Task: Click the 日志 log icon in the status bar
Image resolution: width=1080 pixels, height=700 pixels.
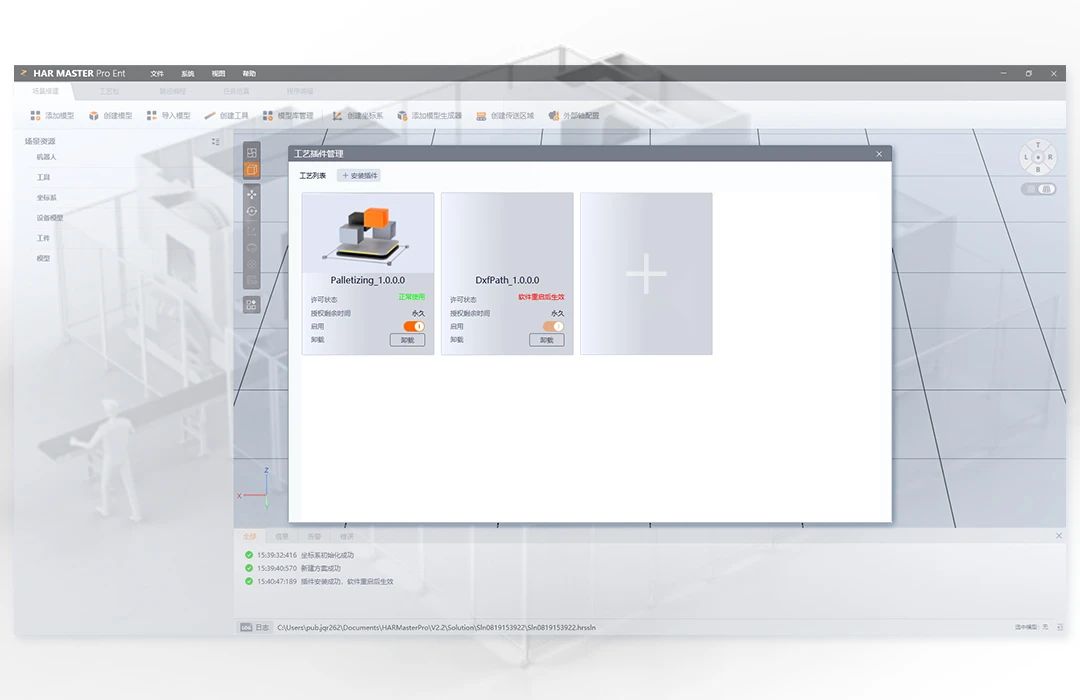Action: coord(246,627)
